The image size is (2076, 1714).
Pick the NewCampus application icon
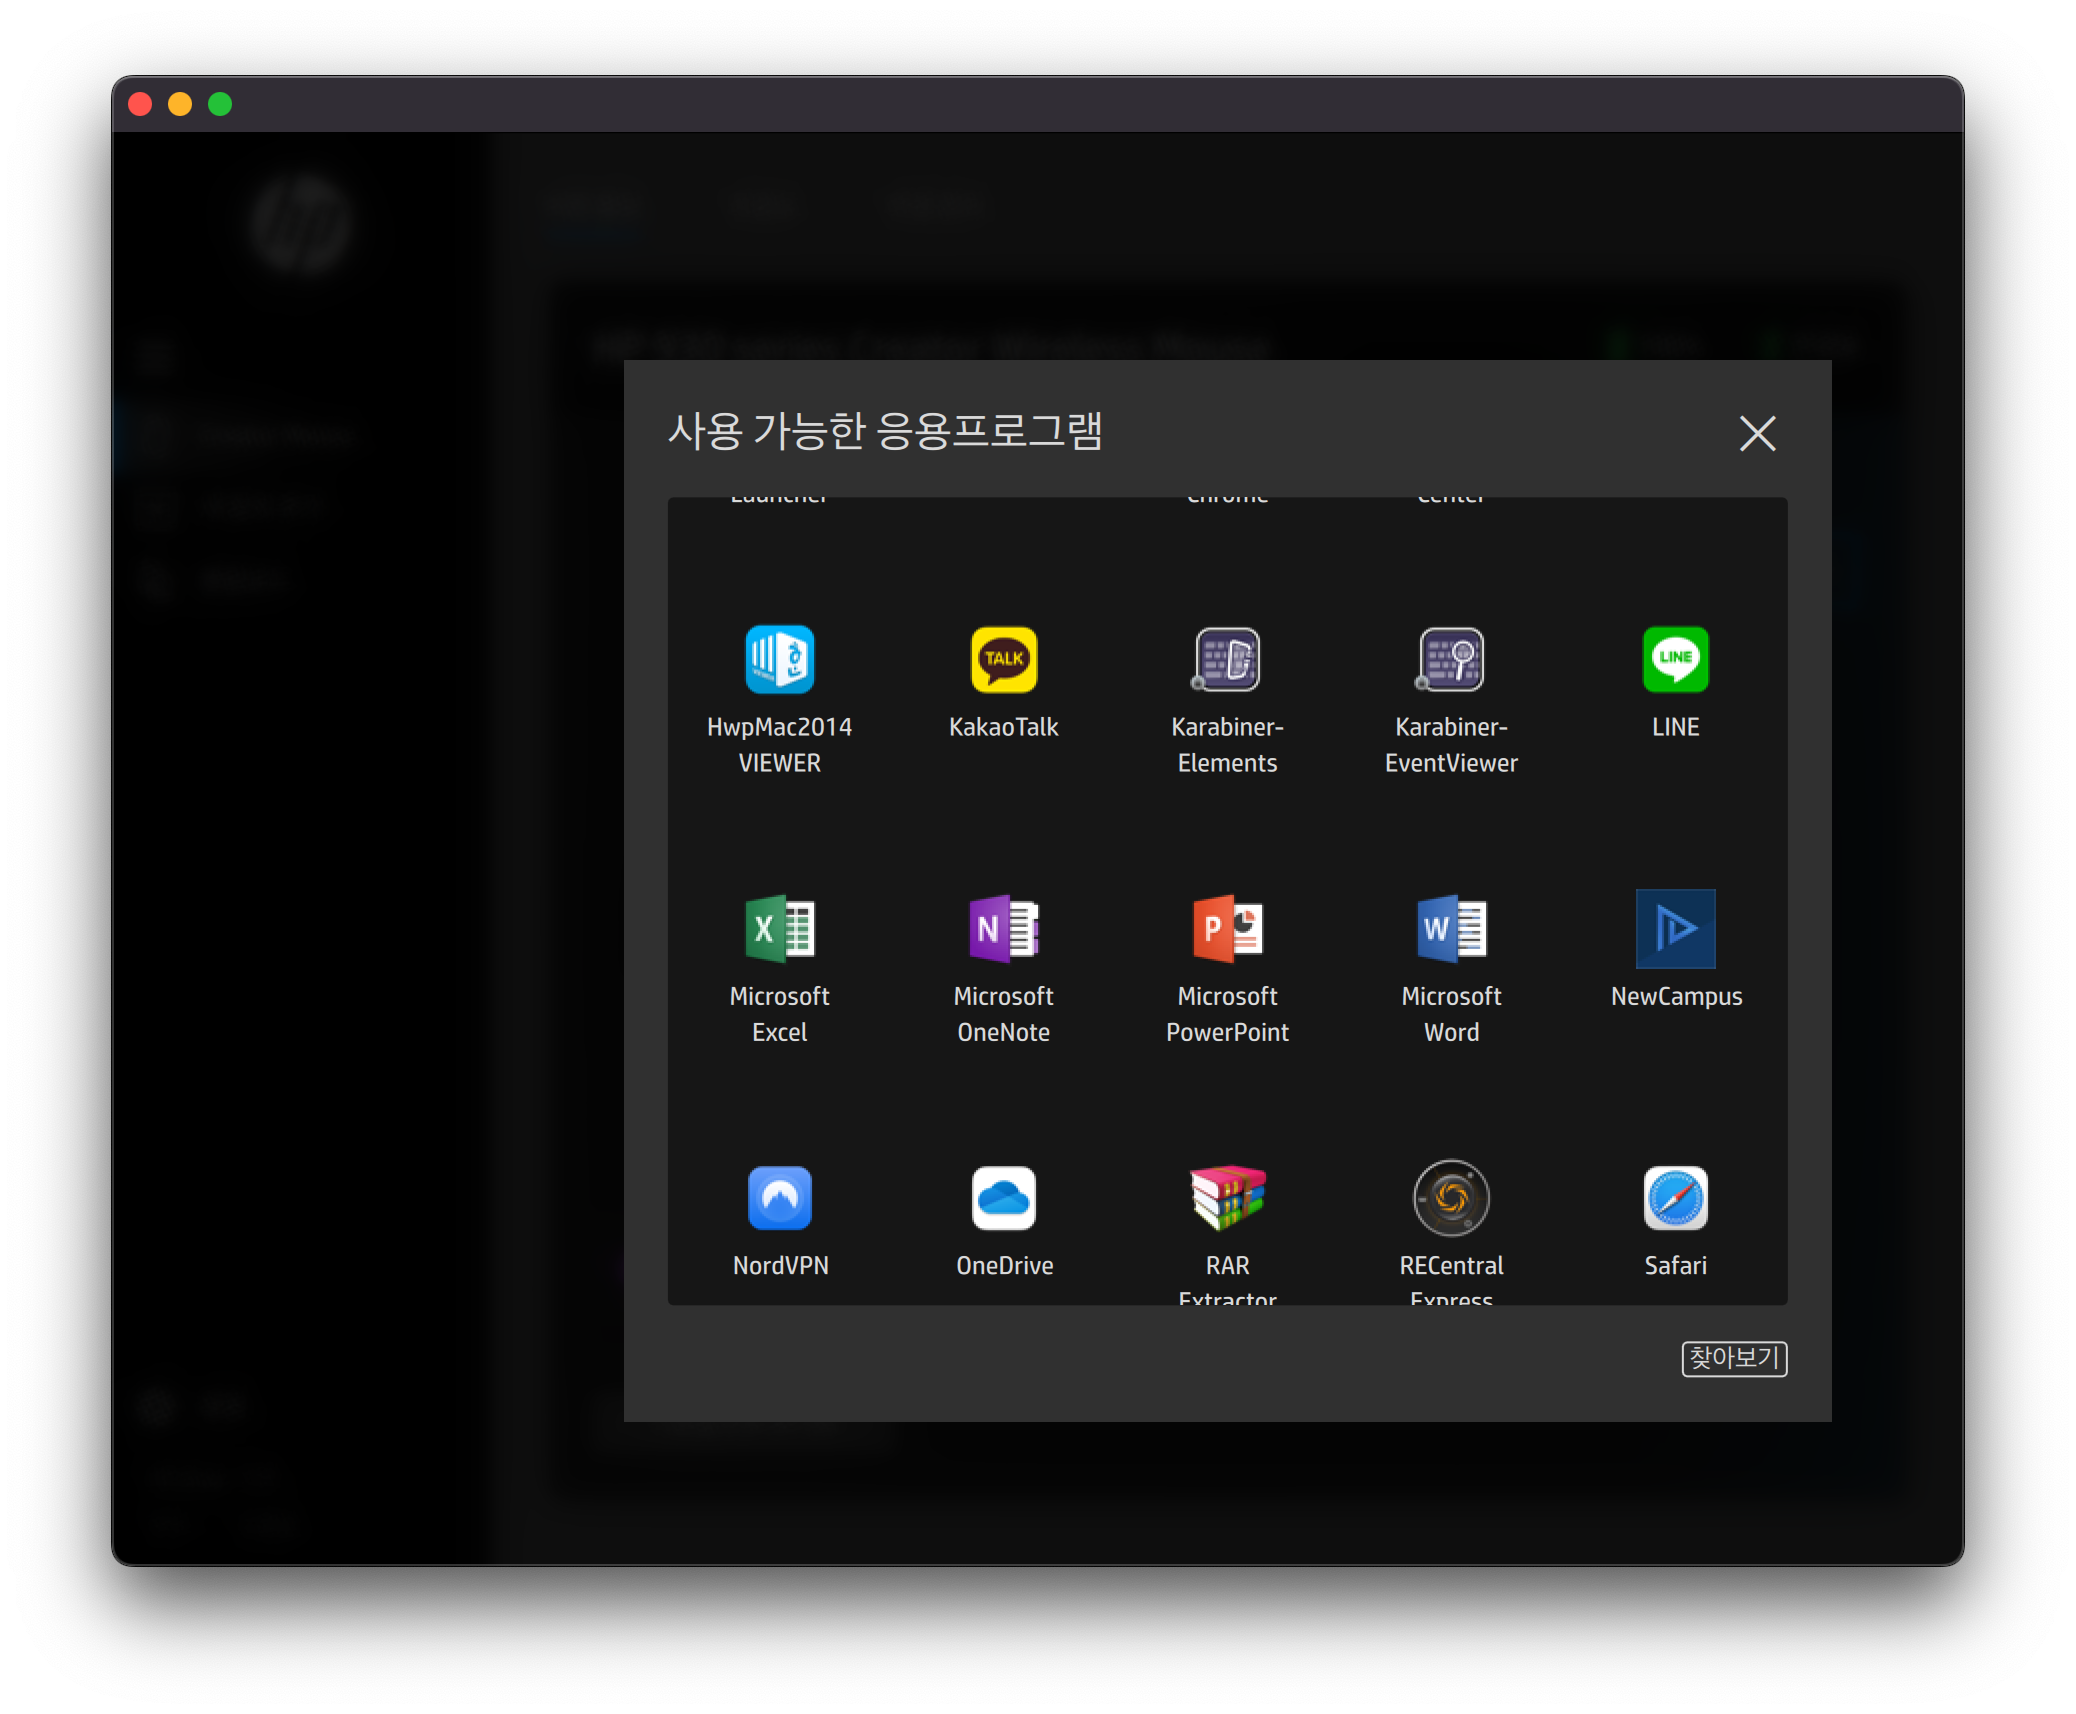pos(1675,929)
